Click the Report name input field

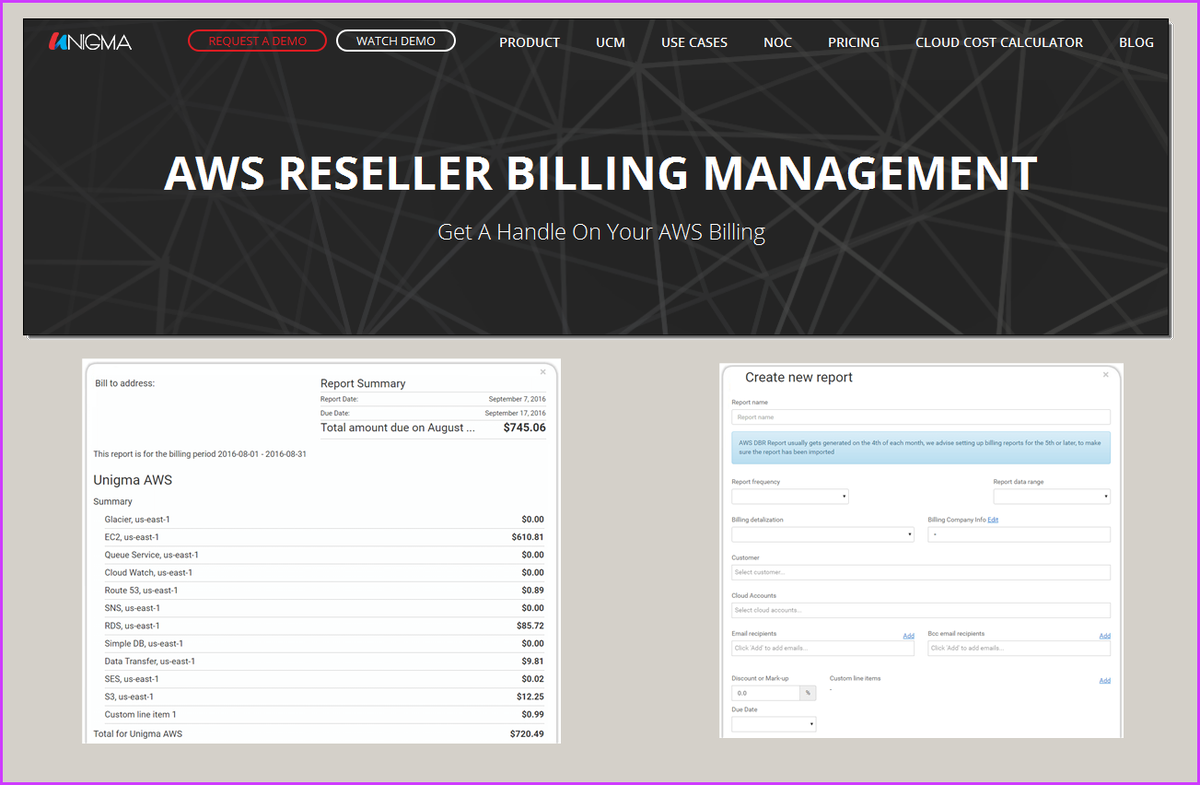tap(921, 417)
